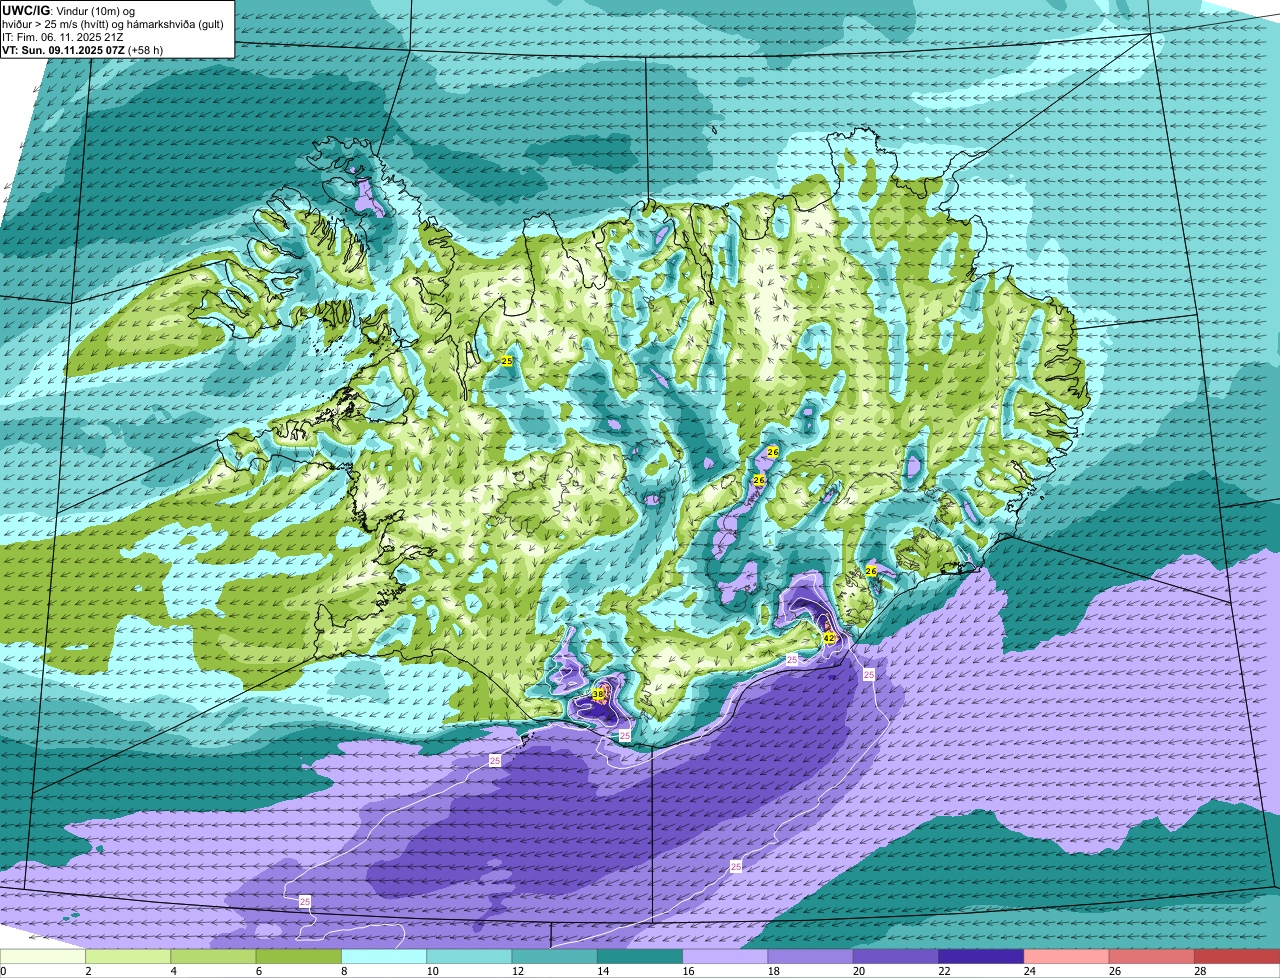Select the 26–28 m/s salmon legend swatch
1280x978 pixels.
(x=1152, y=957)
